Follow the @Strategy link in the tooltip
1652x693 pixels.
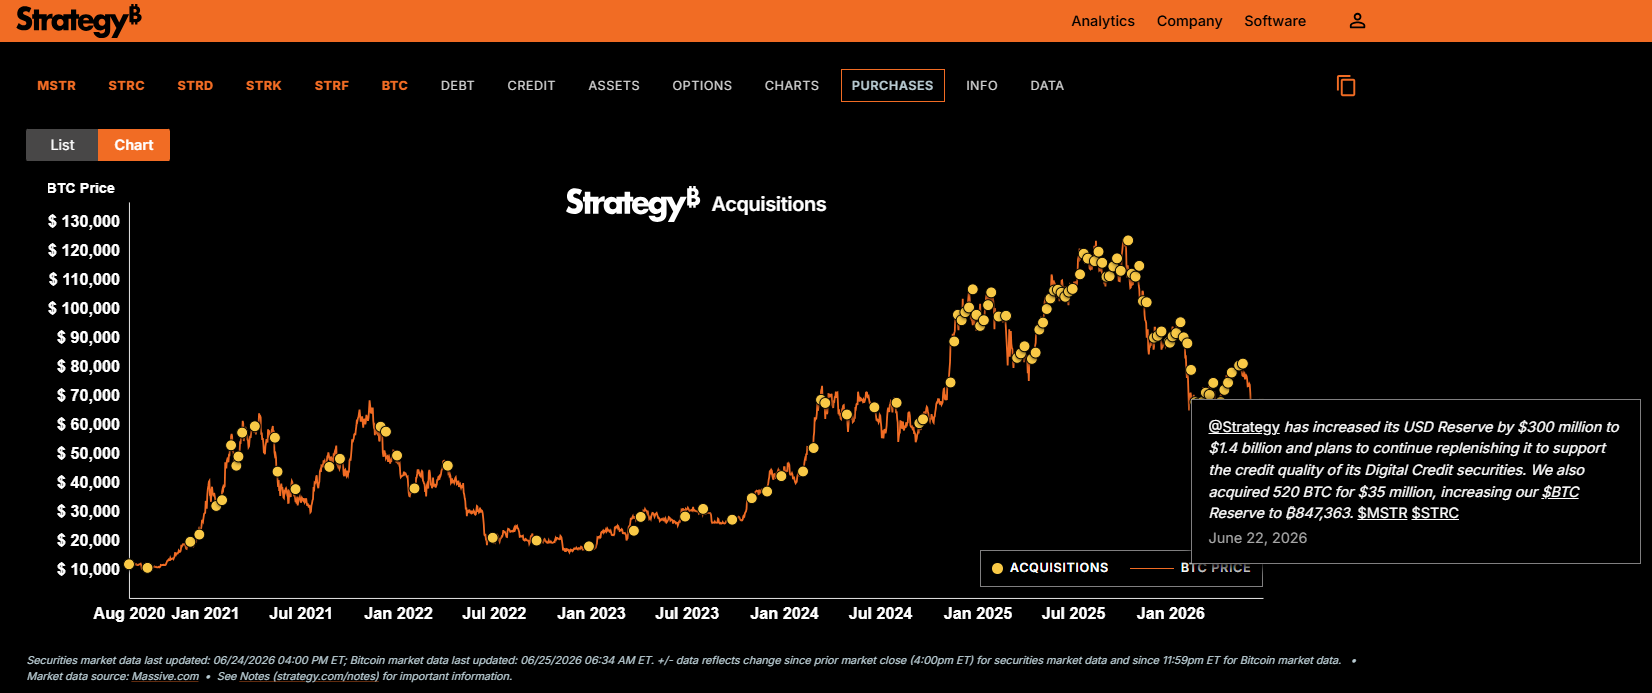(x=1244, y=427)
